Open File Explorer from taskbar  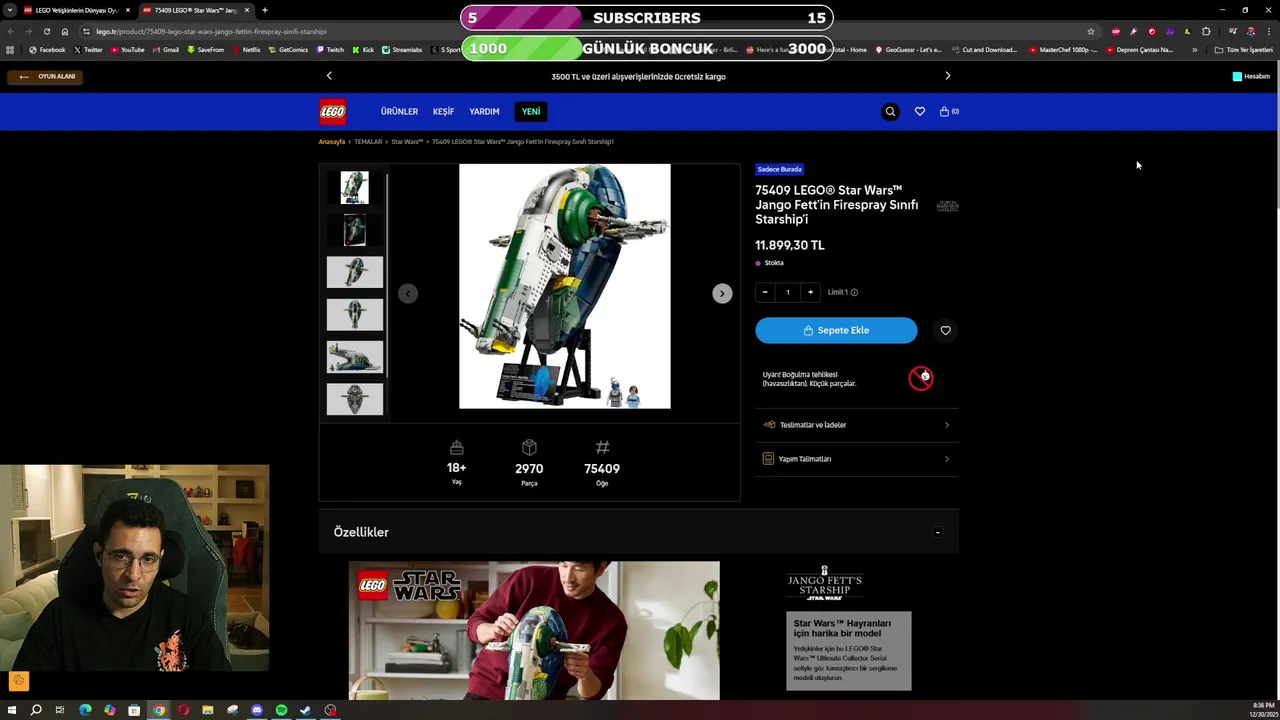(208, 710)
